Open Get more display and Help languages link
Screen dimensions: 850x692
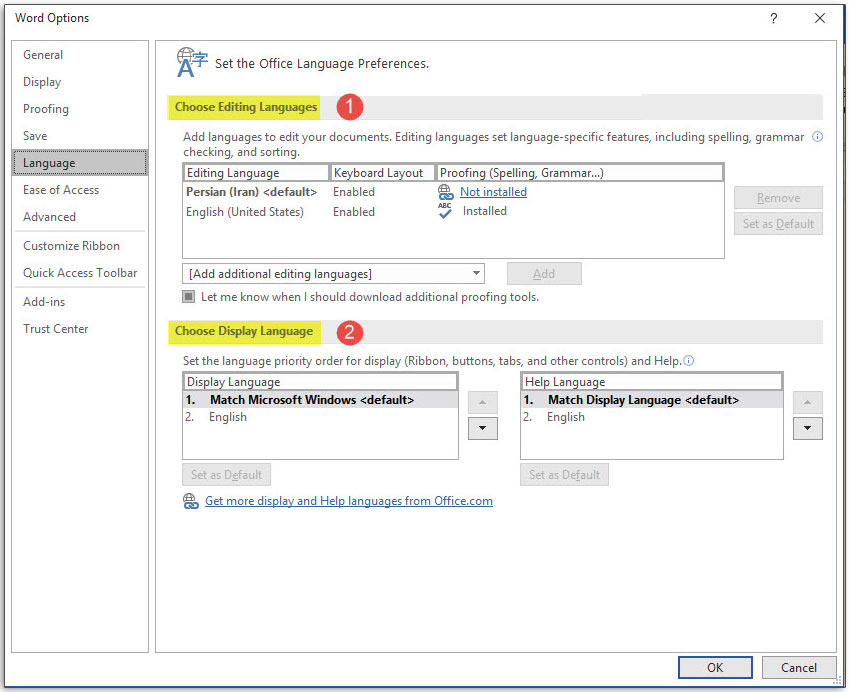click(x=349, y=501)
